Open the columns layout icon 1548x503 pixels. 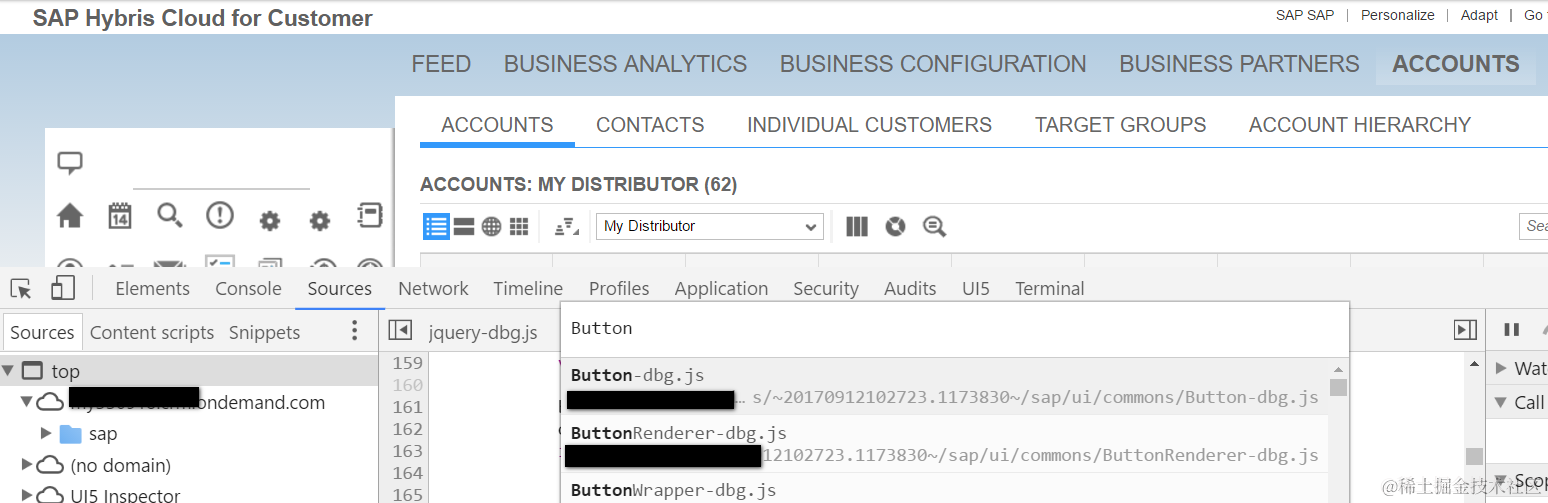click(857, 227)
